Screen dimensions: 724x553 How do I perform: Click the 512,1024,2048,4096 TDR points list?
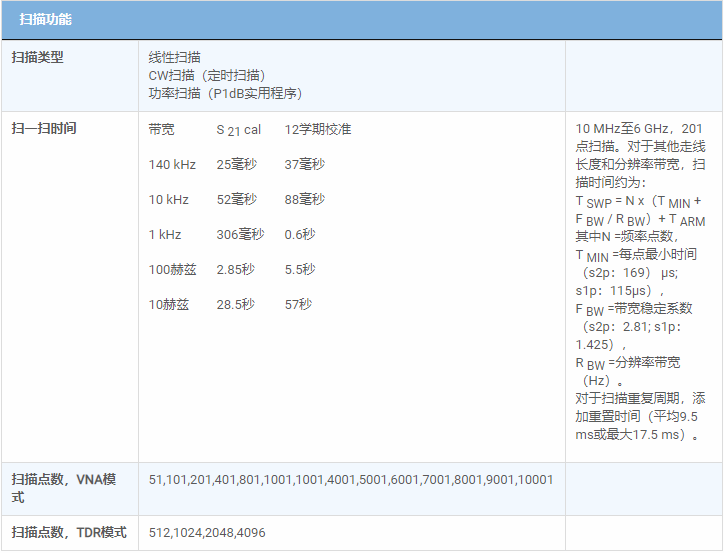(x=207, y=533)
